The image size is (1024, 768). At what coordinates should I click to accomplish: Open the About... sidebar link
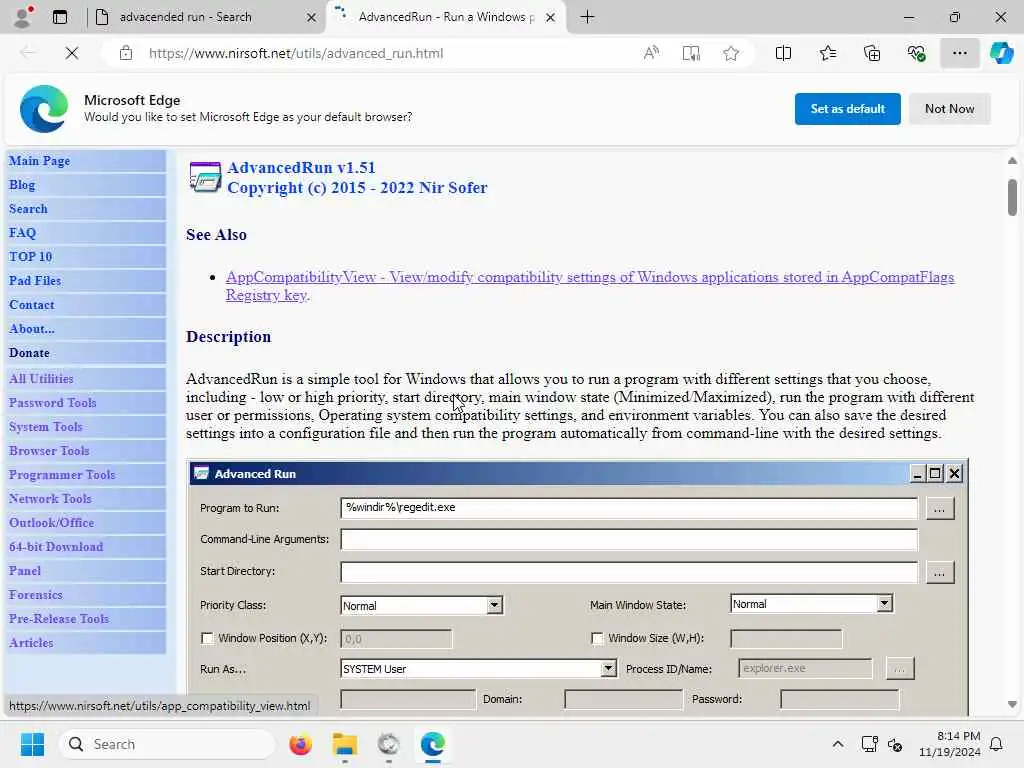[31, 329]
